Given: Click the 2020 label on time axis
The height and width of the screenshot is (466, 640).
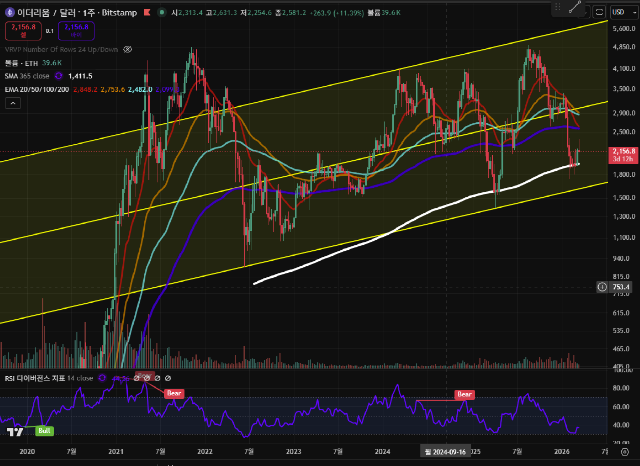Looking at the screenshot, I should [x=27, y=451].
